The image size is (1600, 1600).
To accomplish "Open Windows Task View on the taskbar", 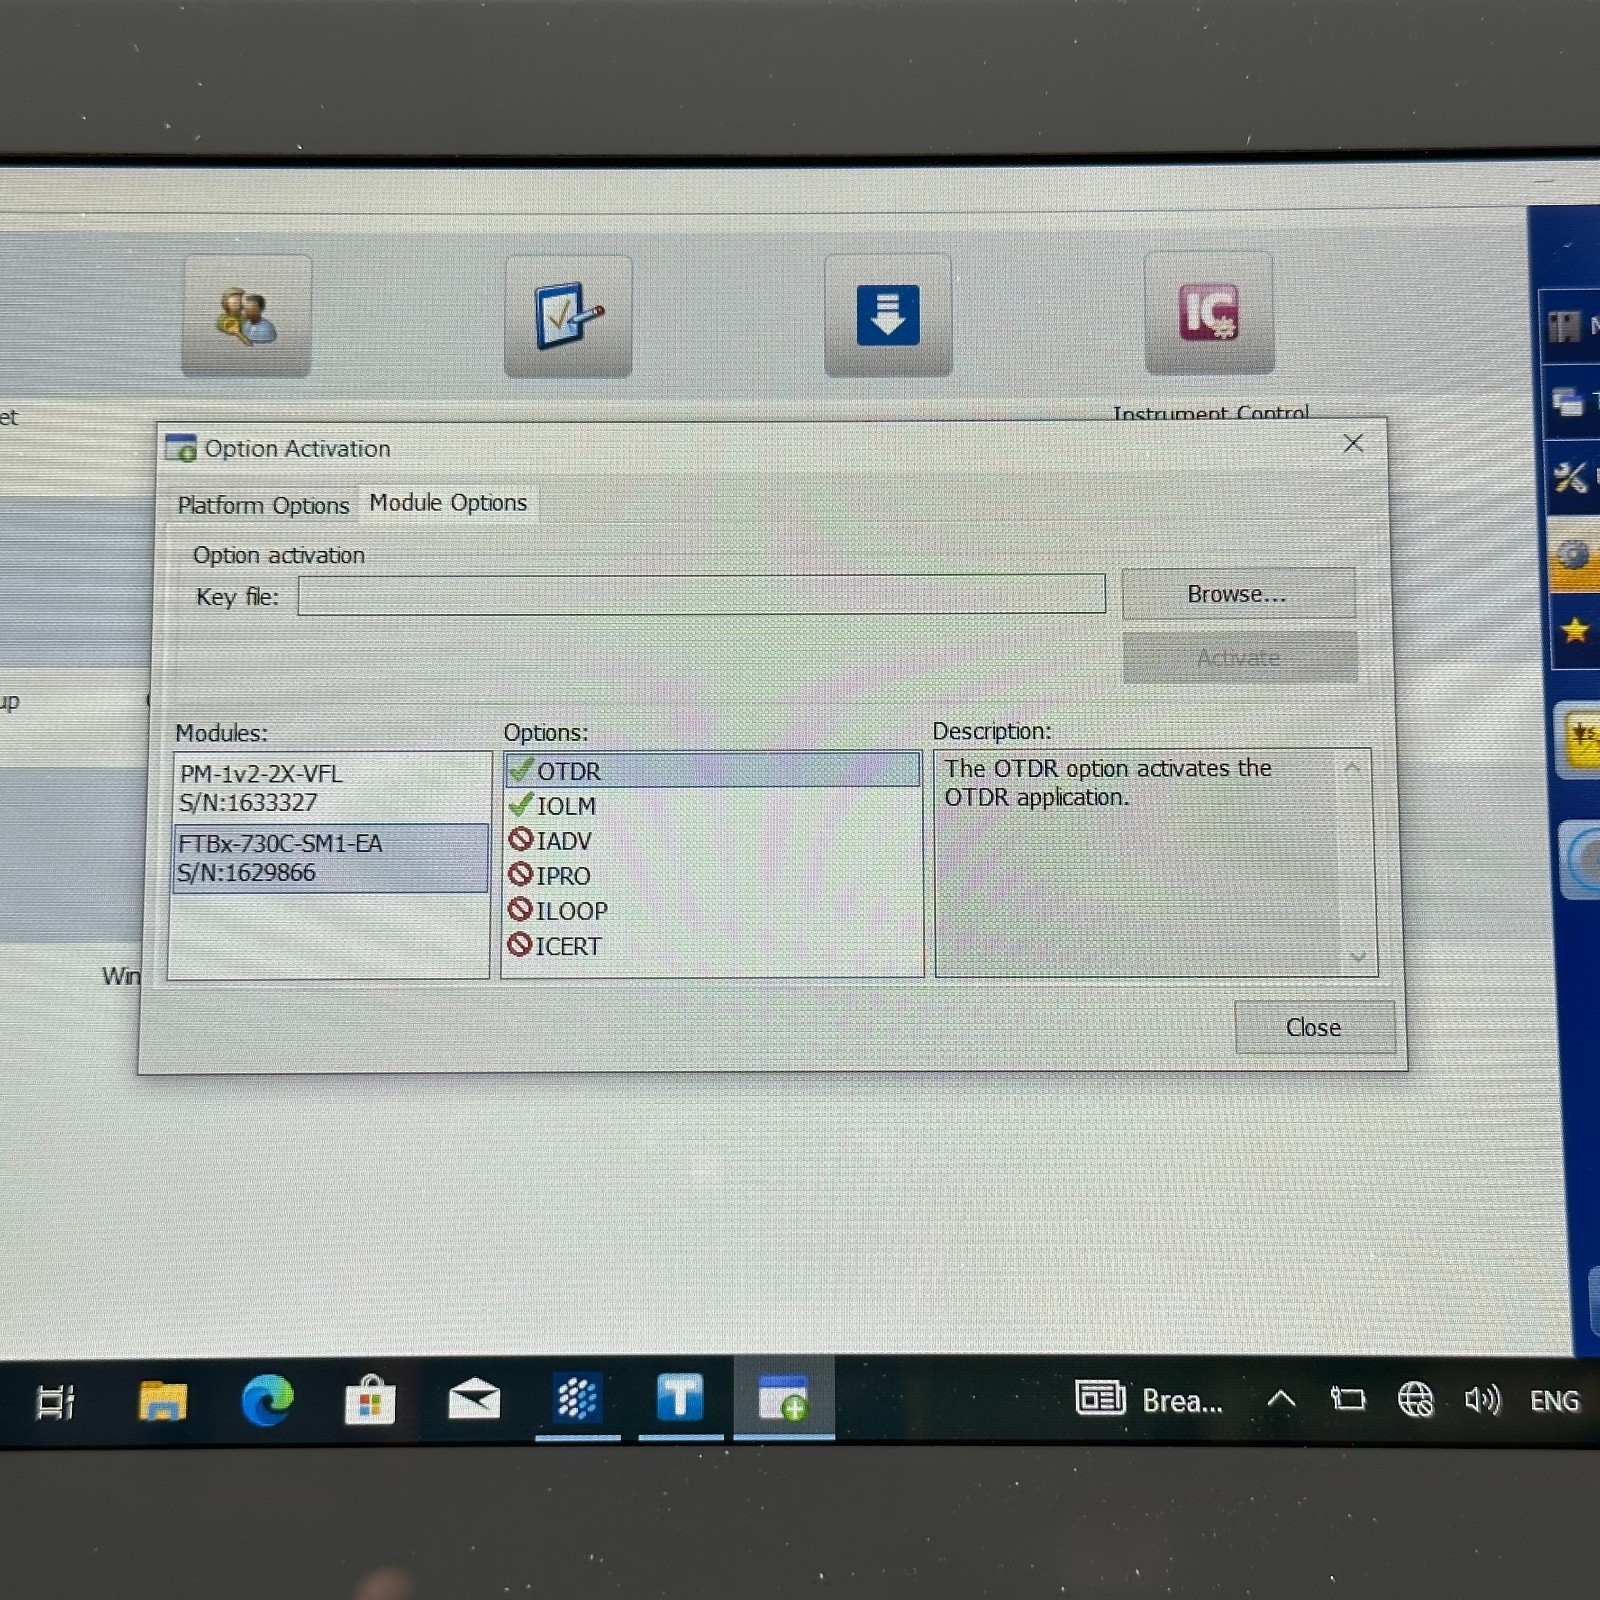I will pyautogui.click(x=56, y=1401).
